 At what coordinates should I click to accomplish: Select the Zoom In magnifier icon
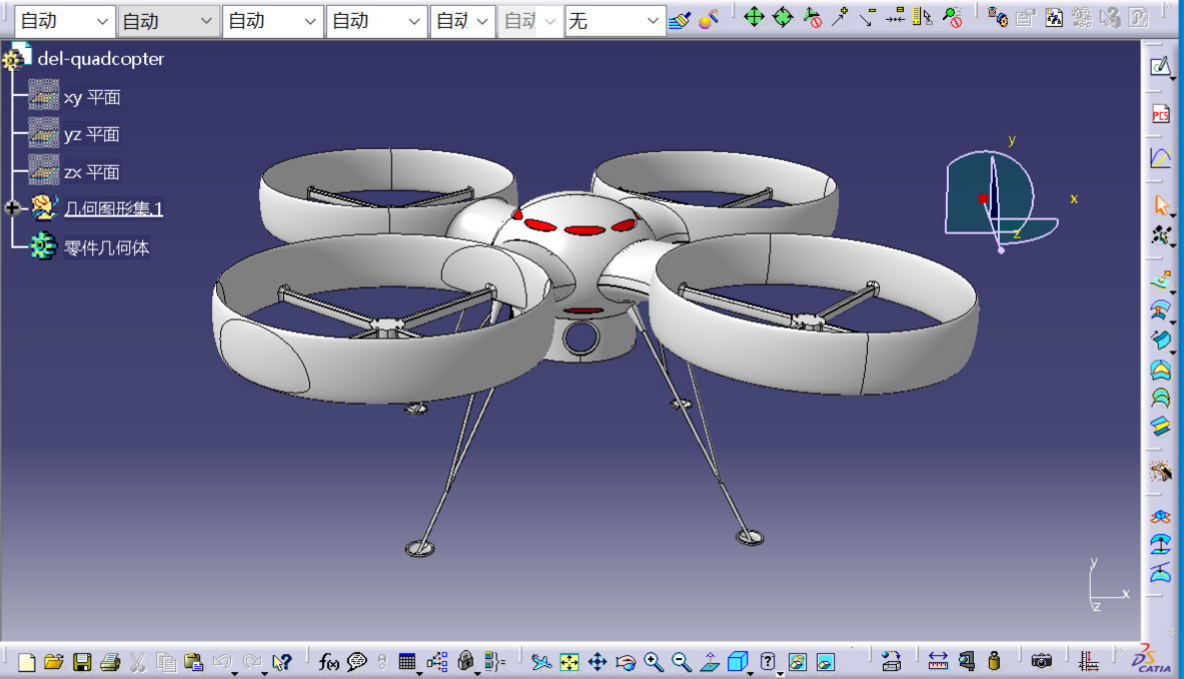[x=653, y=662]
